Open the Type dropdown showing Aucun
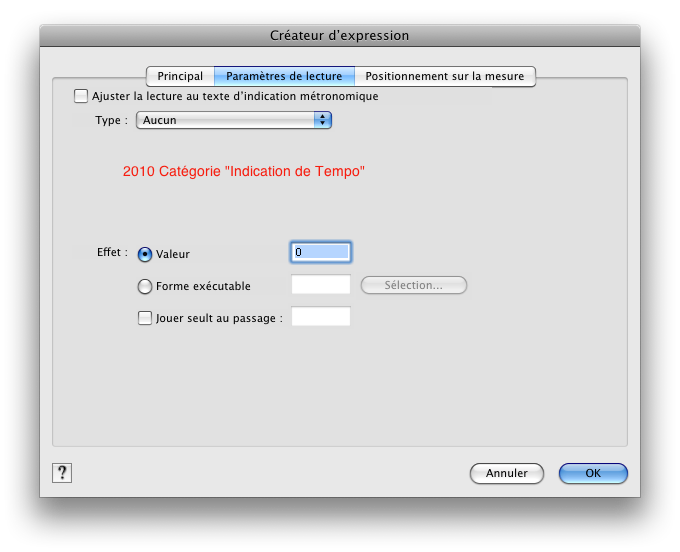The image size is (680, 552). [233, 120]
